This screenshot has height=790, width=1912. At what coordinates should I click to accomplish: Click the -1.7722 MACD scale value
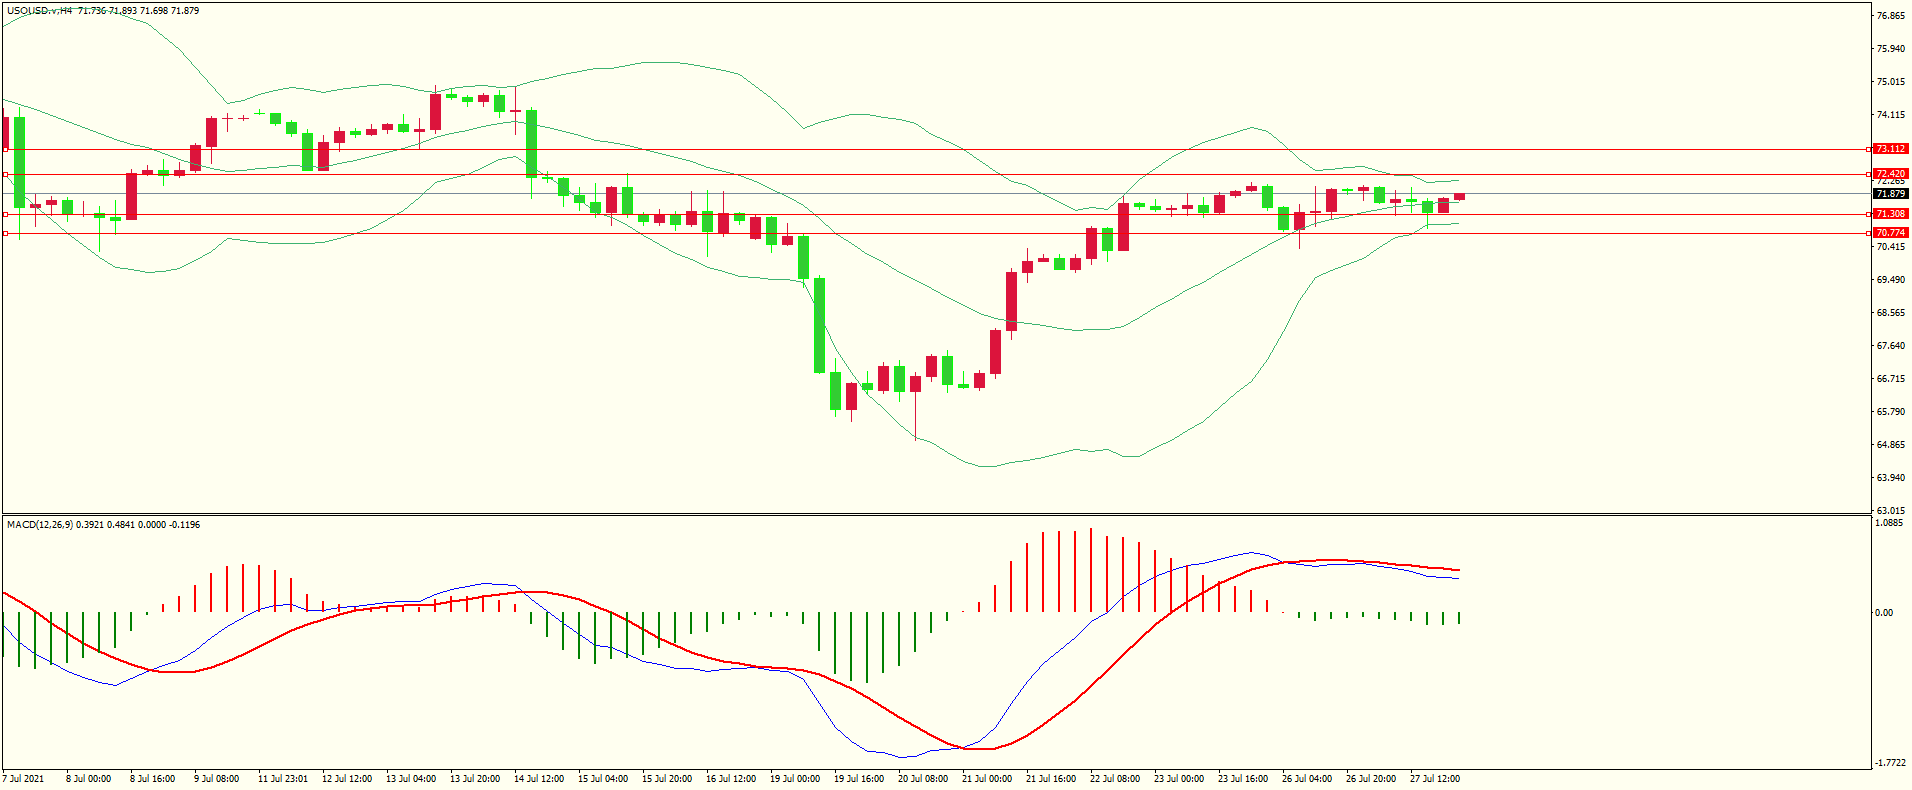click(x=1889, y=762)
